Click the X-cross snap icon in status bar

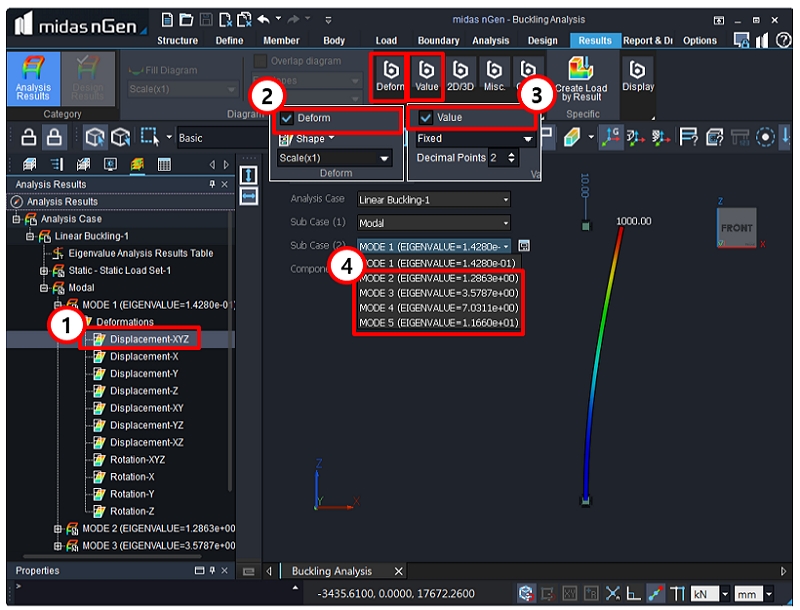pos(612,593)
